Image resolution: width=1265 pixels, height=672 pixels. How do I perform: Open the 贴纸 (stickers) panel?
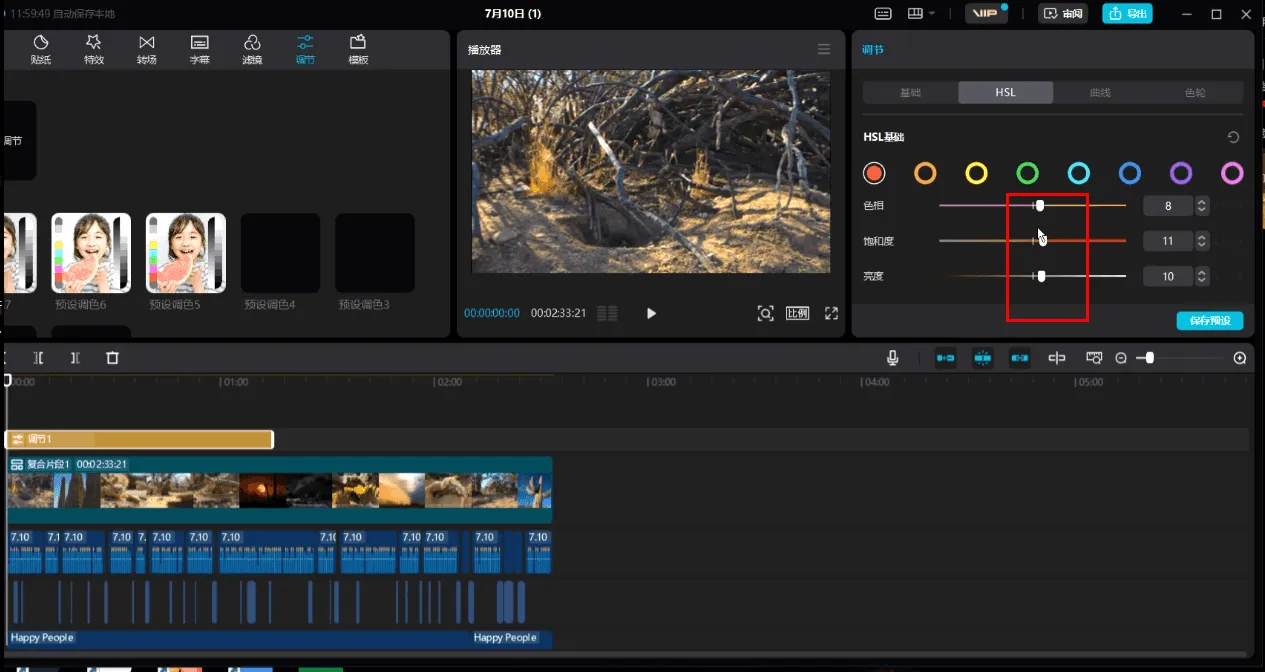point(41,49)
